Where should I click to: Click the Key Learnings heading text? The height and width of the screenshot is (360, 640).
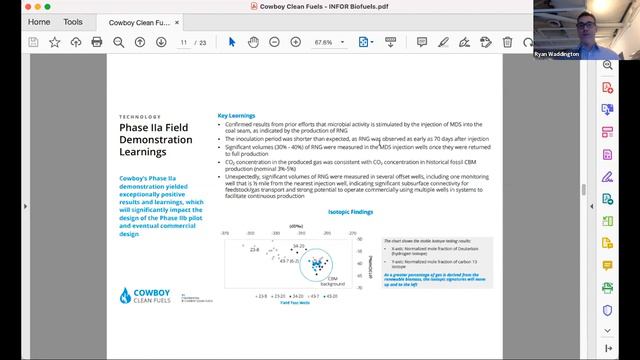[236, 116]
